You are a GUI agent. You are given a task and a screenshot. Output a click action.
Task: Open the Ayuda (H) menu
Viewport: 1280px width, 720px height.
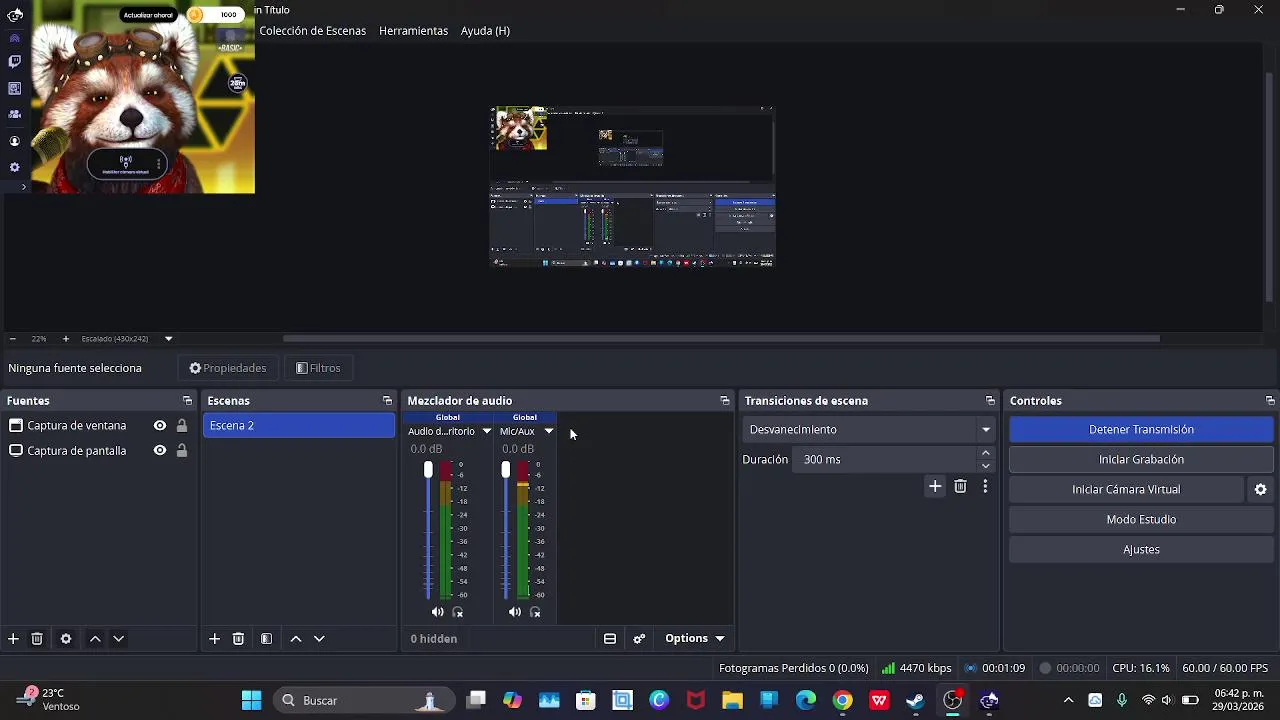(x=485, y=31)
